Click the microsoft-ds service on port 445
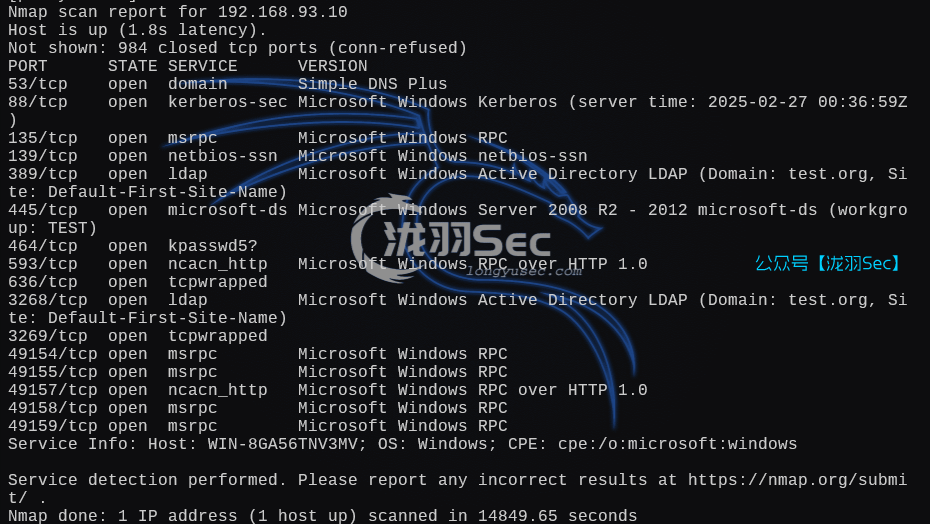The height and width of the screenshot is (524, 930). click(x=227, y=210)
